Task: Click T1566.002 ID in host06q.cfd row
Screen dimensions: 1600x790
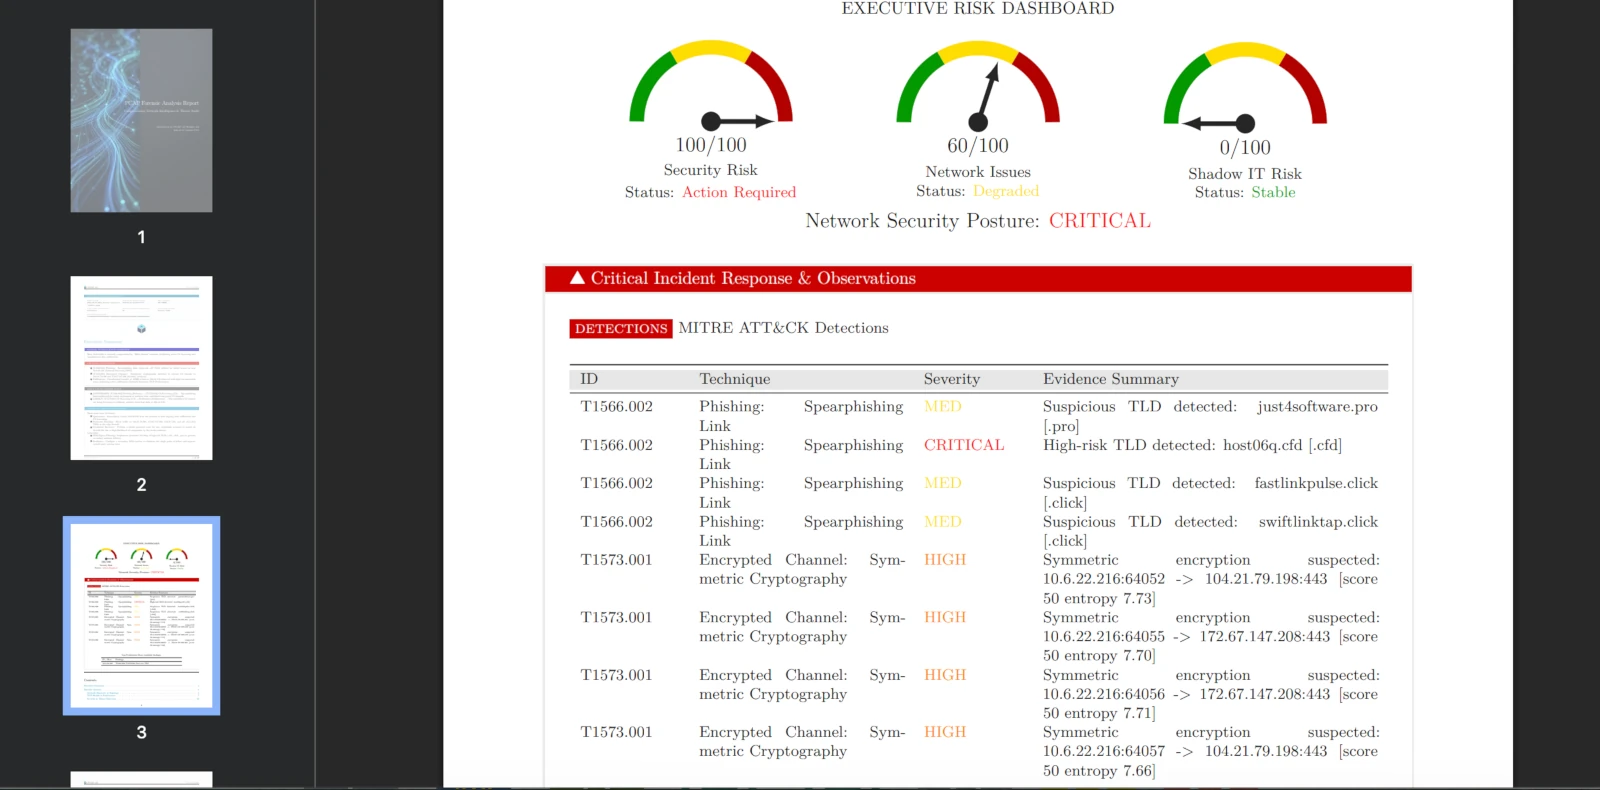Action: [616, 445]
